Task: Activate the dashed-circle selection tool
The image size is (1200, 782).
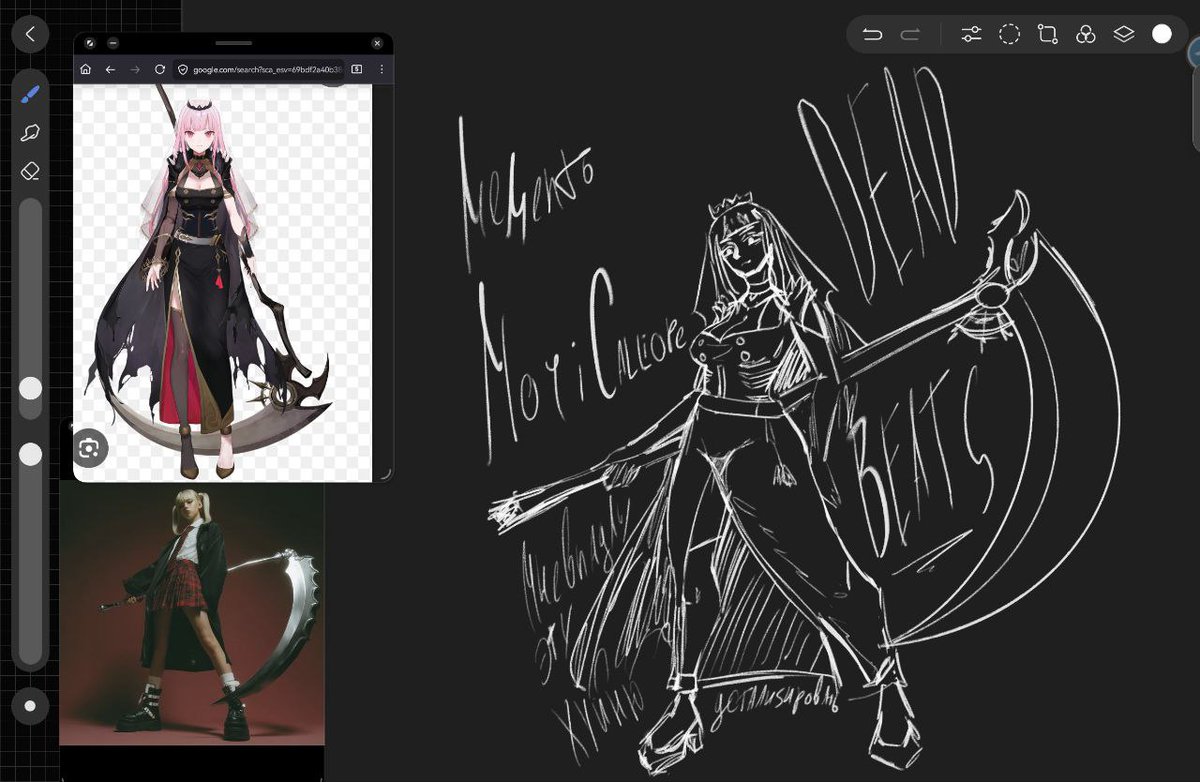Action: (1008, 33)
